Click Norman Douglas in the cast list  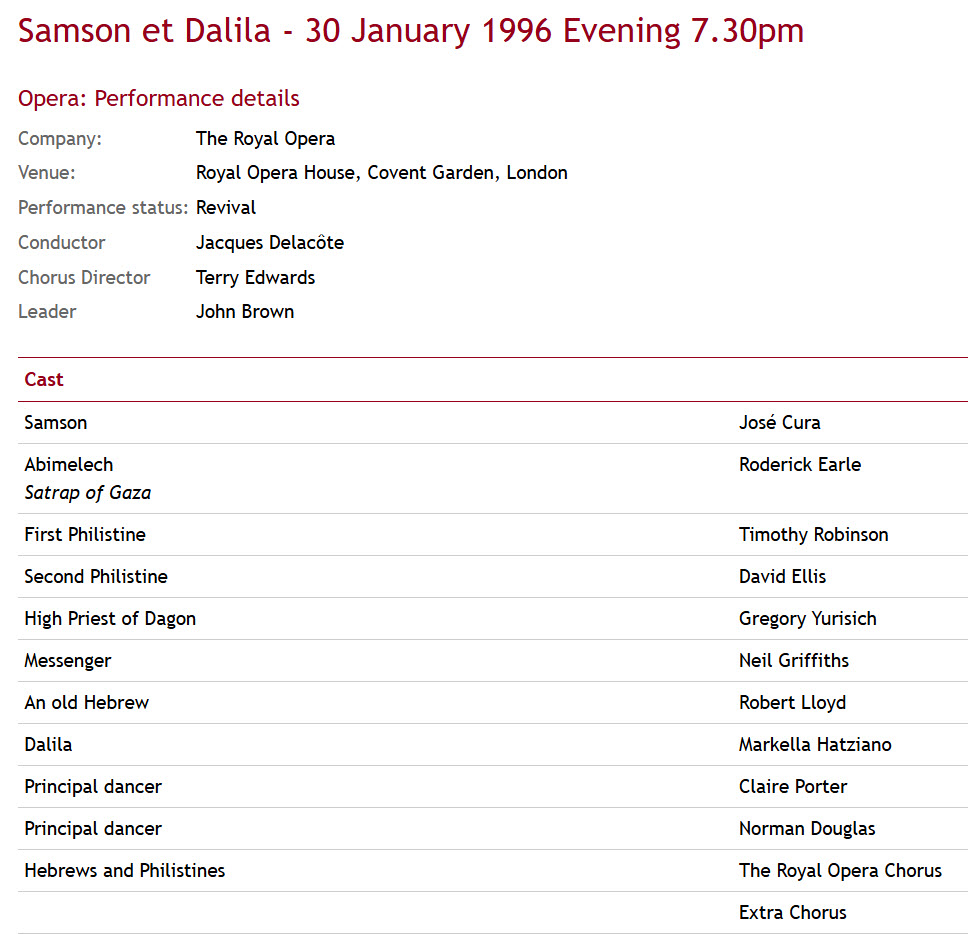pyautogui.click(x=807, y=828)
